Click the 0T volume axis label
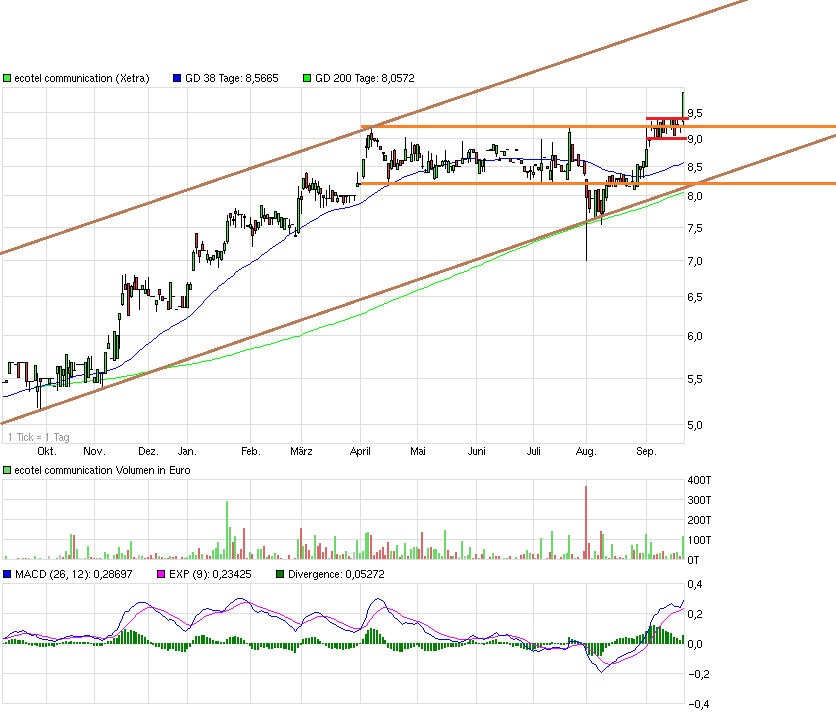Screen dimensions: 836x712 693,560
